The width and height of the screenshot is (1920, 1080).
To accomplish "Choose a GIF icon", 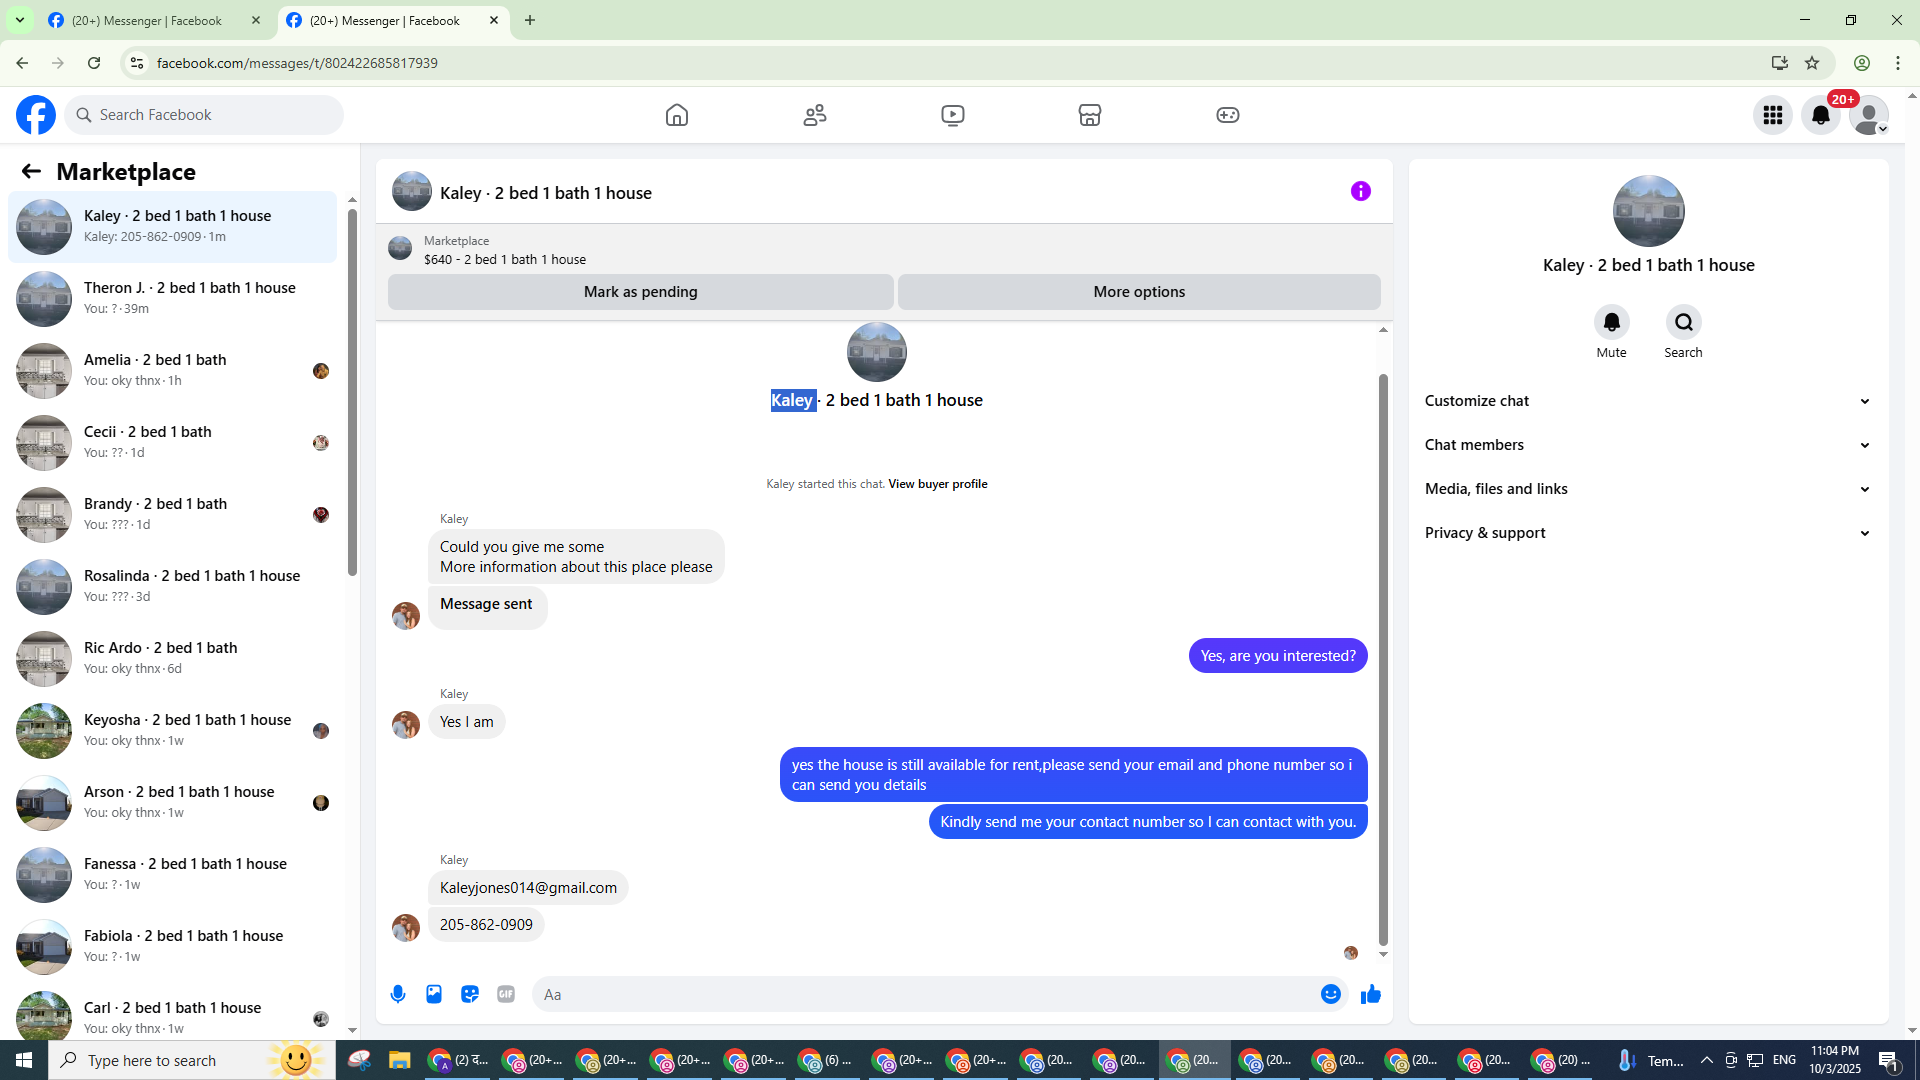I will click(x=506, y=994).
